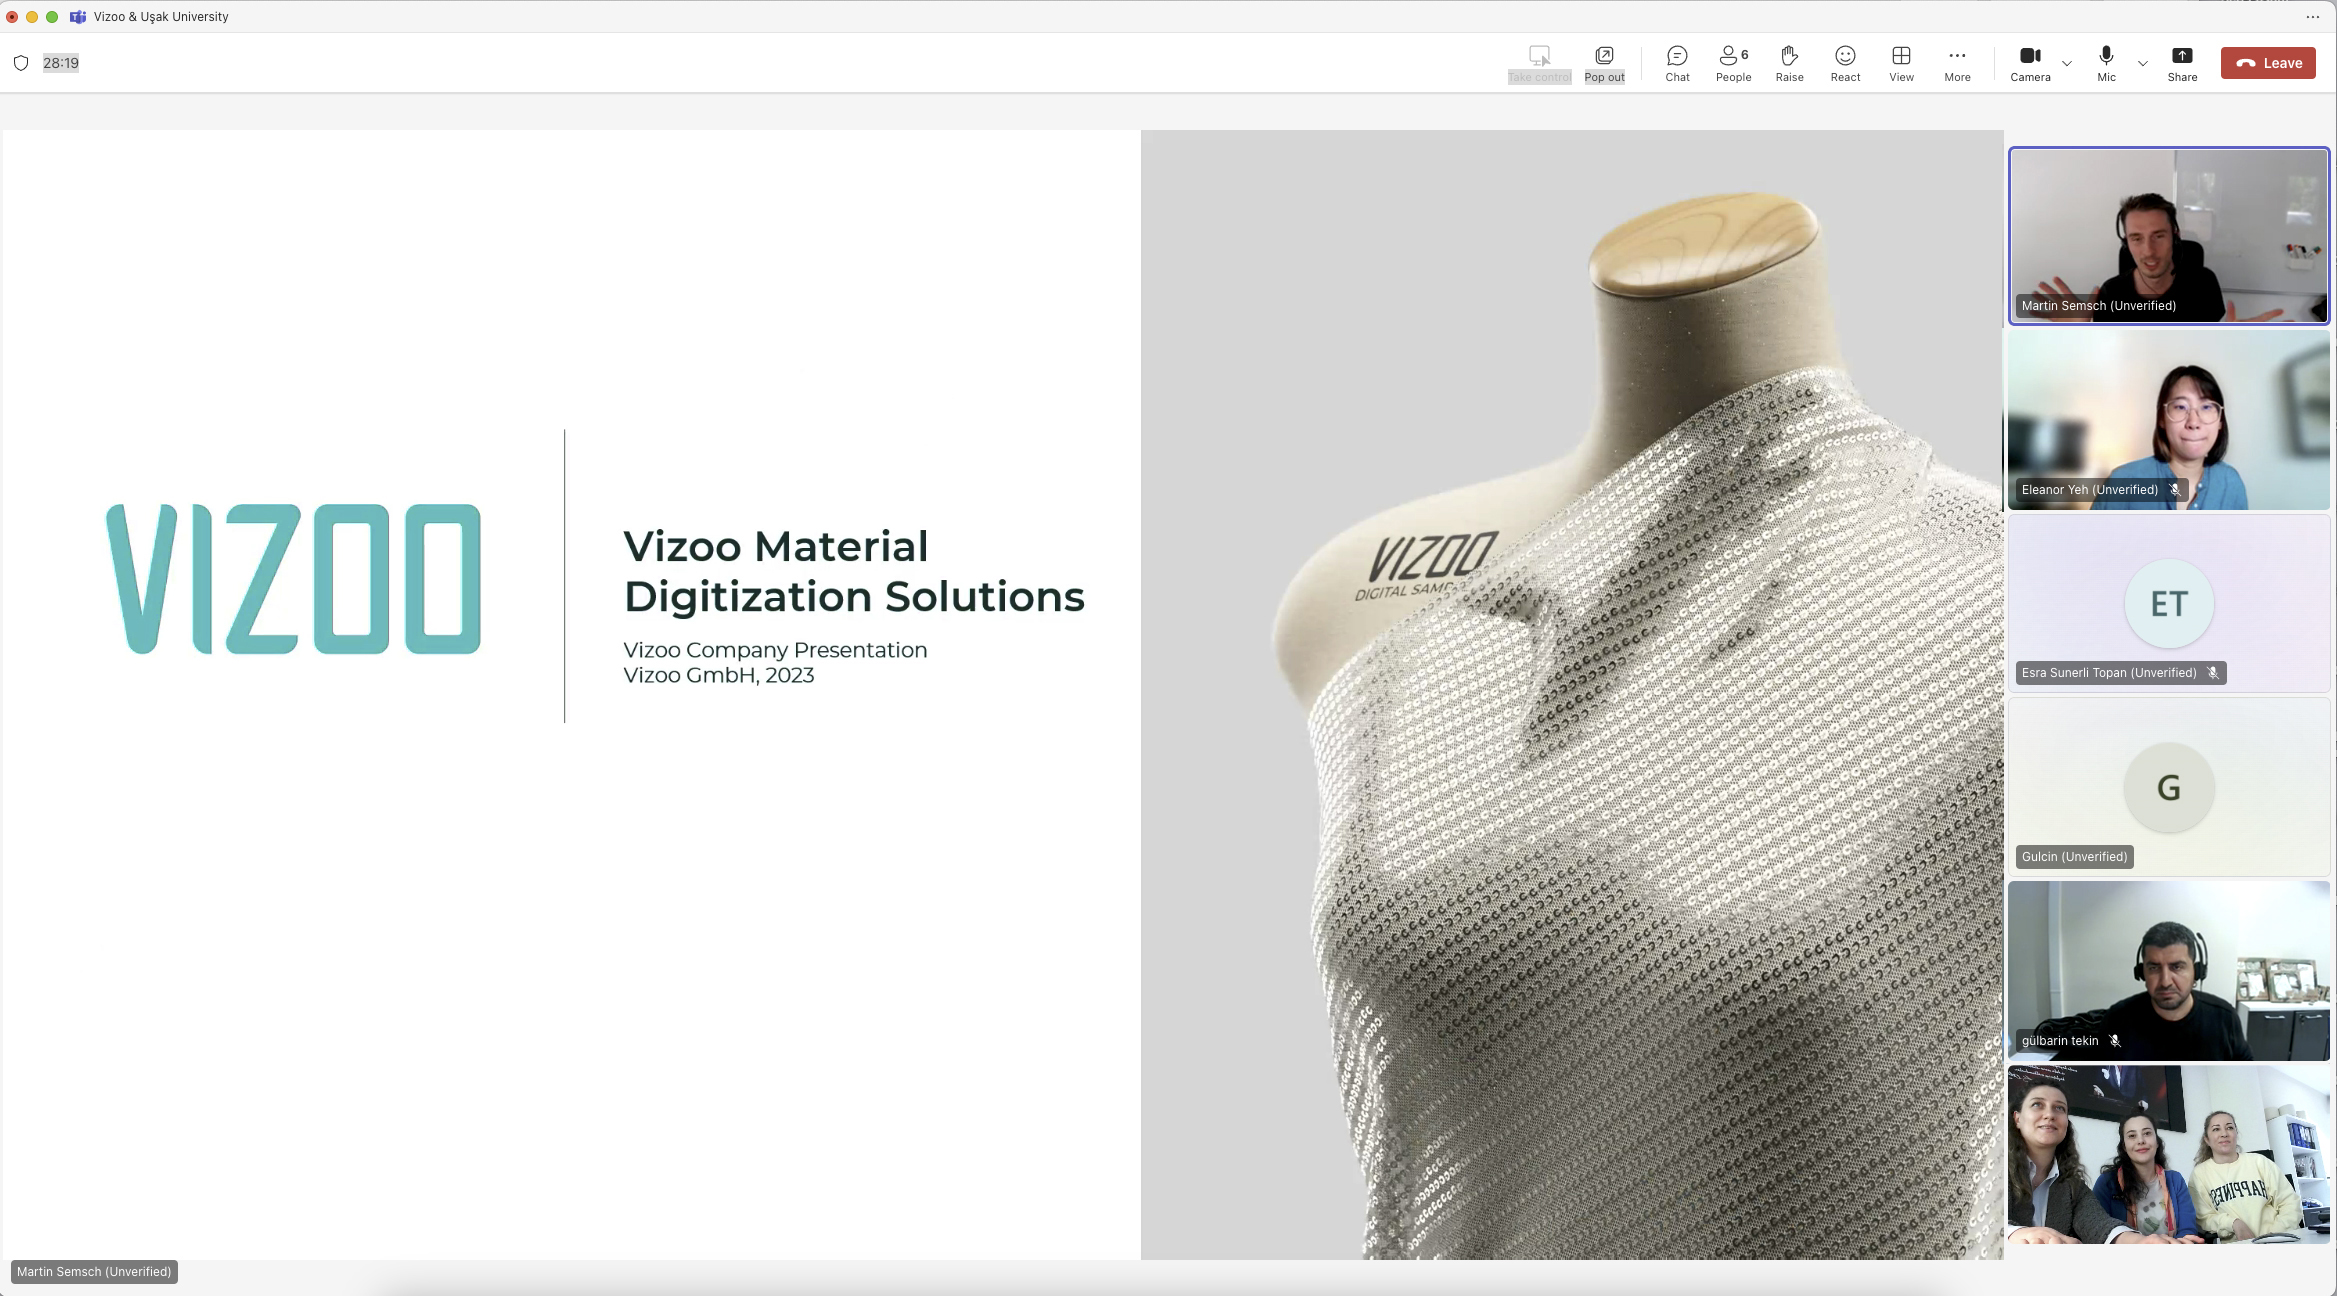
Task: Click the ET avatar of Esra Sunerli Topan
Action: (x=2168, y=604)
